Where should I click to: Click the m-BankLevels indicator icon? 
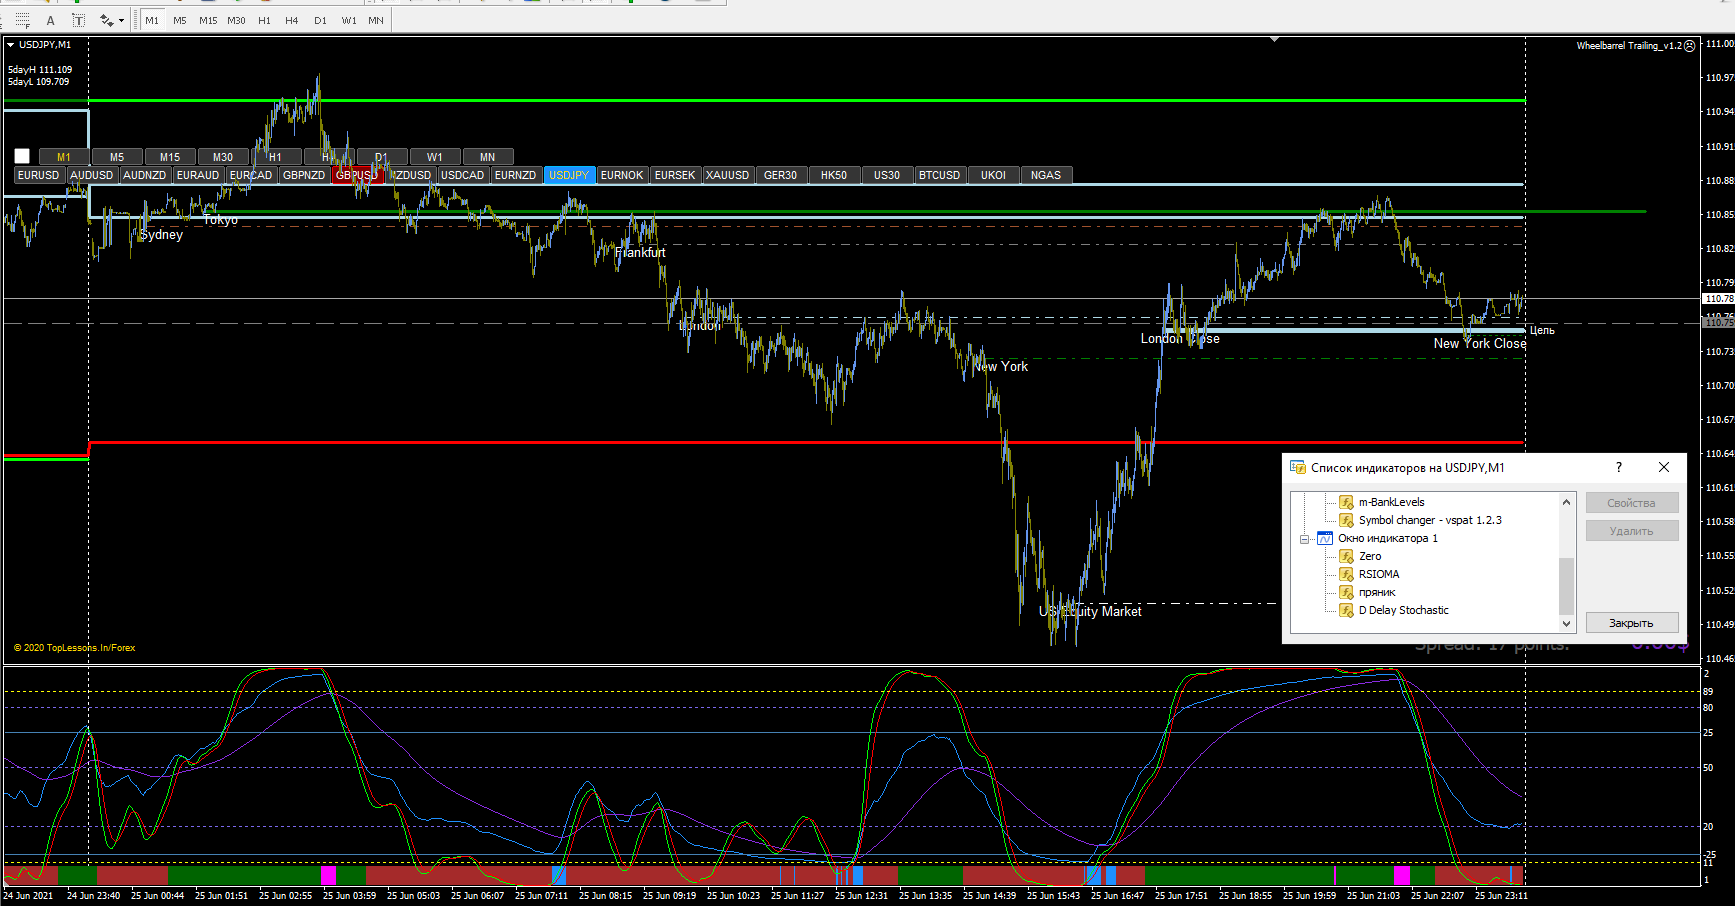coord(1347,502)
